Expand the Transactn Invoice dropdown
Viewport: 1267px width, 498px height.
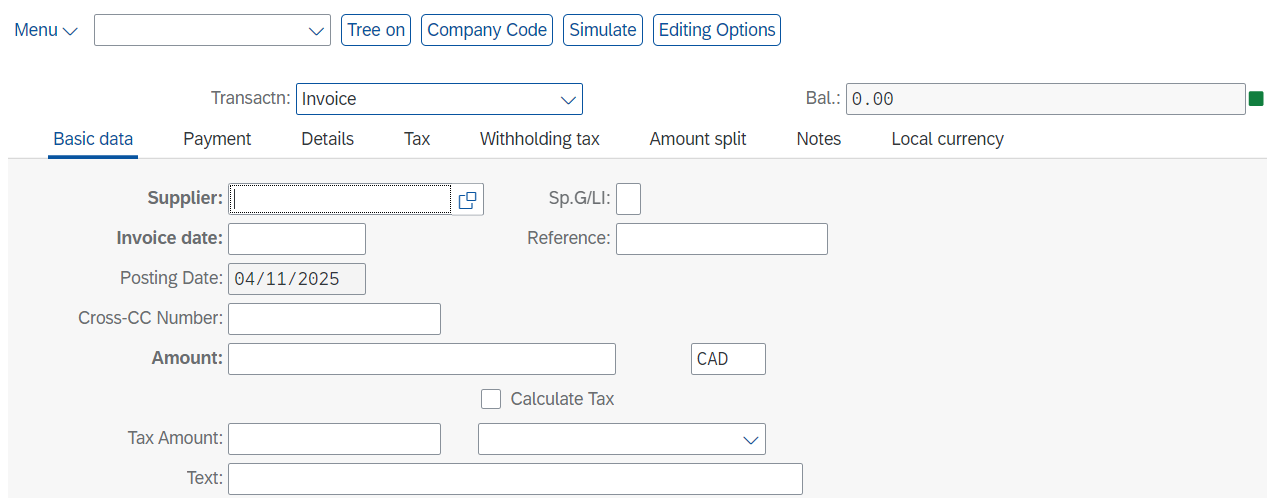click(x=568, y=99)
